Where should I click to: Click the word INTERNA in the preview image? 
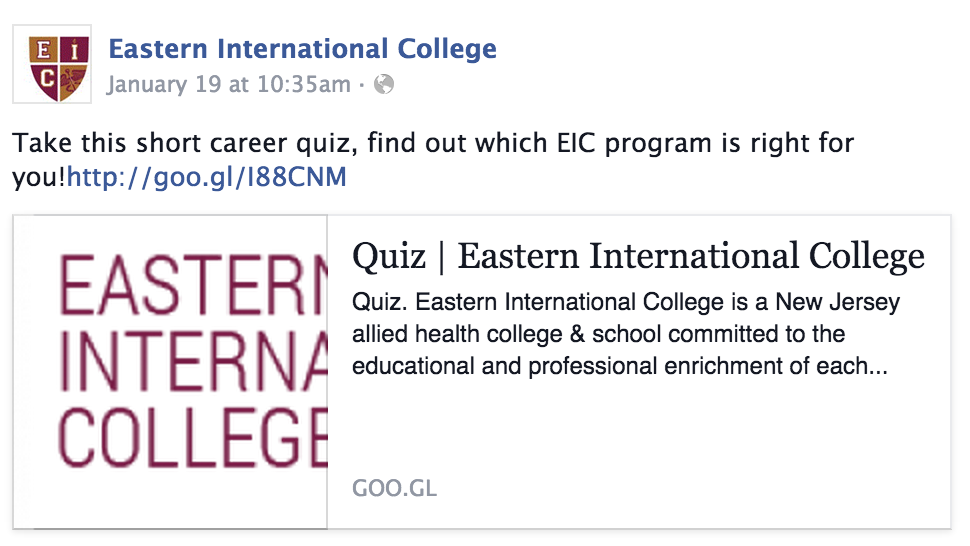(x=193, y=360)
